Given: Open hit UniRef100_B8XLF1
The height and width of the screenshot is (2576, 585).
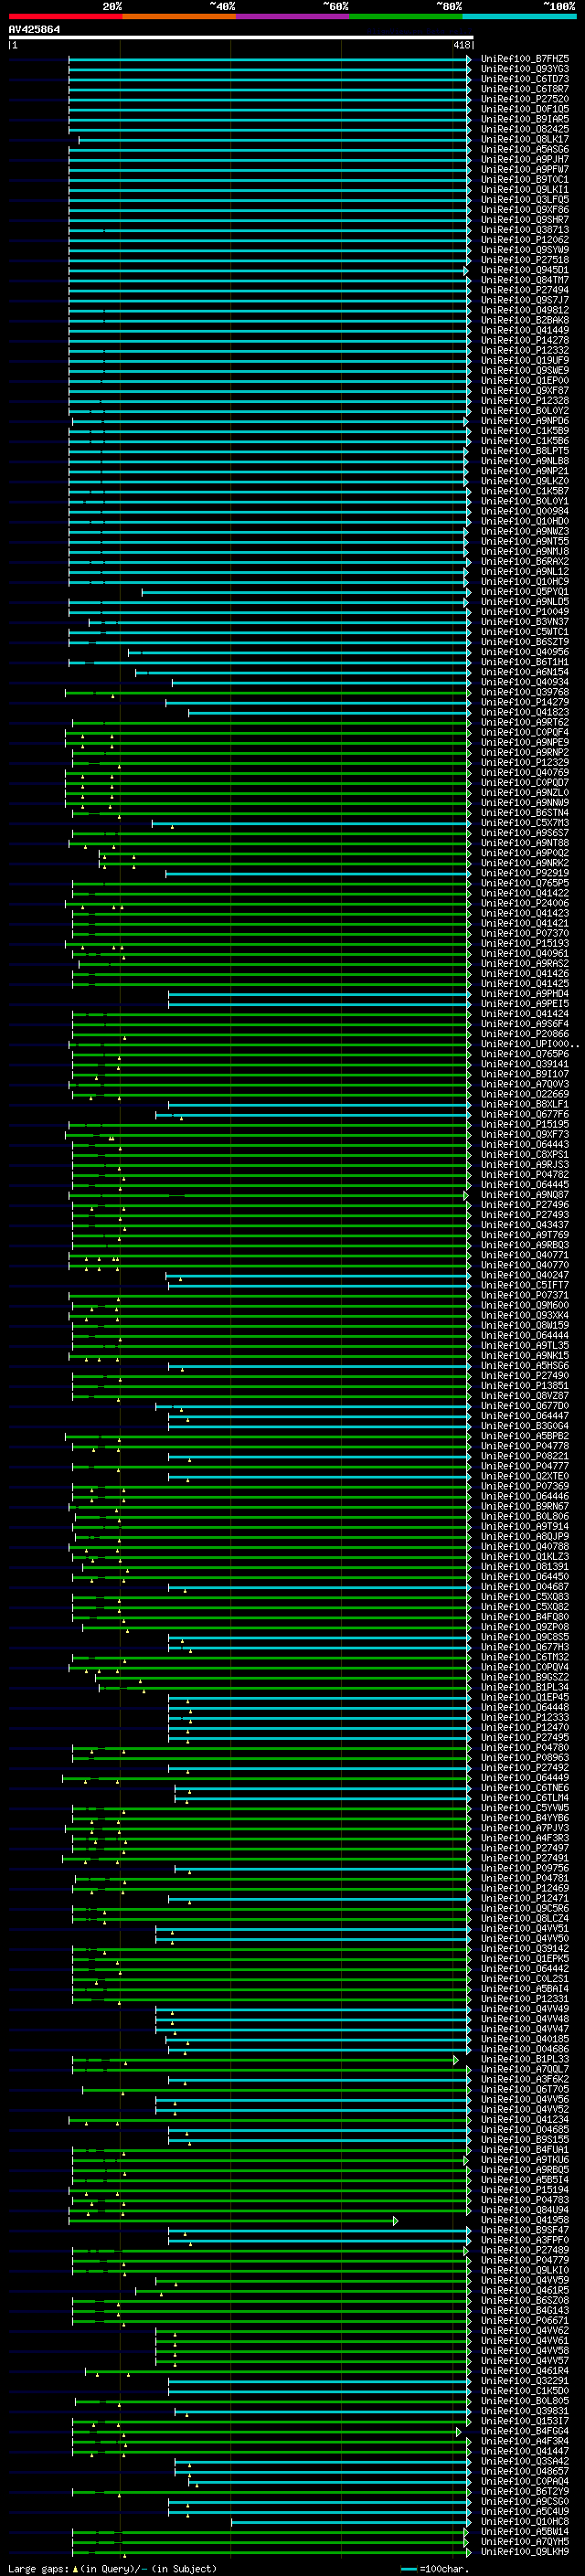Looking at the screenshot, I should [x=524, y=1104].
